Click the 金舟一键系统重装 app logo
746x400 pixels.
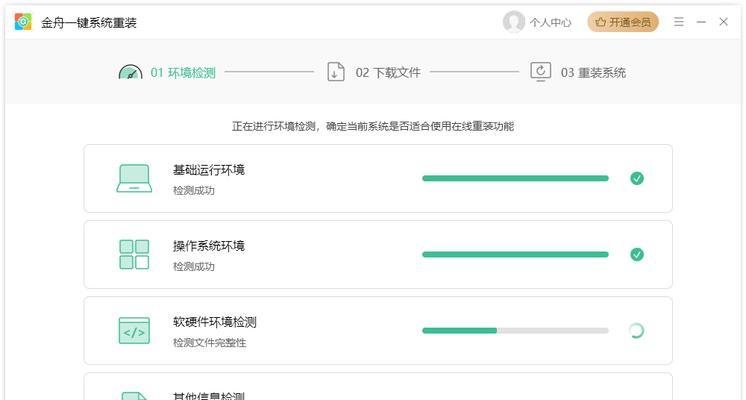(x=23, y=22)
